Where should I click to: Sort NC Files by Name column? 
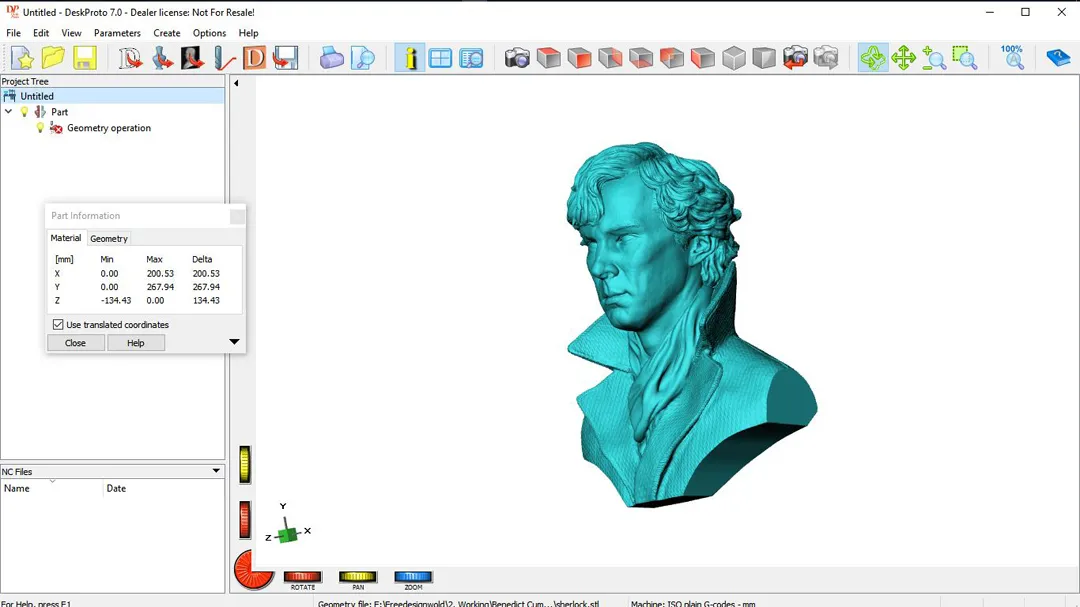coord(52,488)
